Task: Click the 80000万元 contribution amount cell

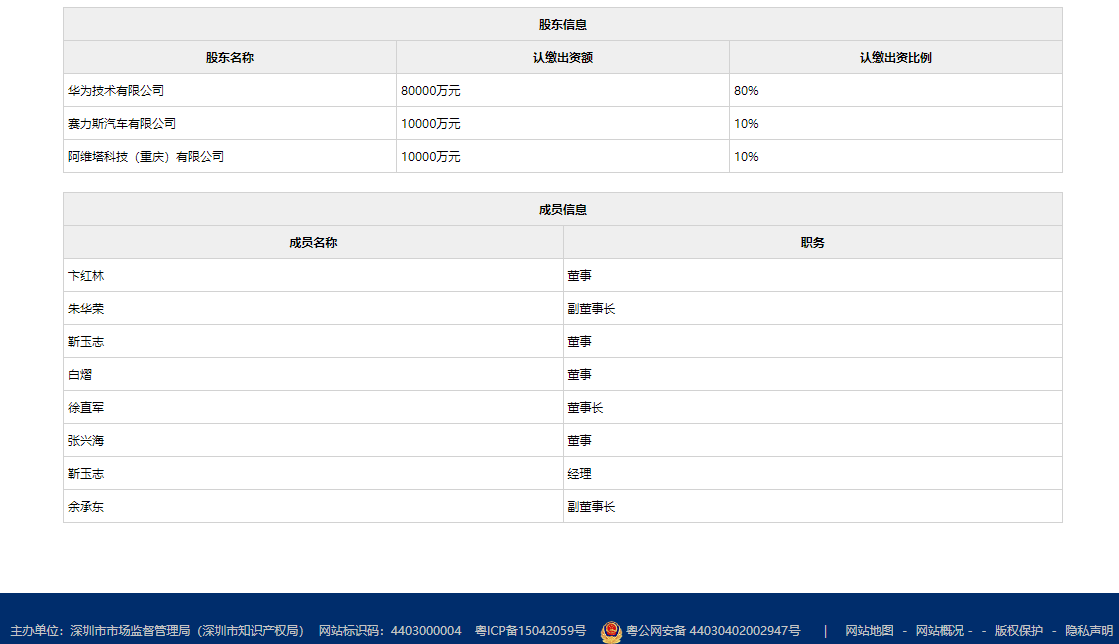Action: (431, 91)
